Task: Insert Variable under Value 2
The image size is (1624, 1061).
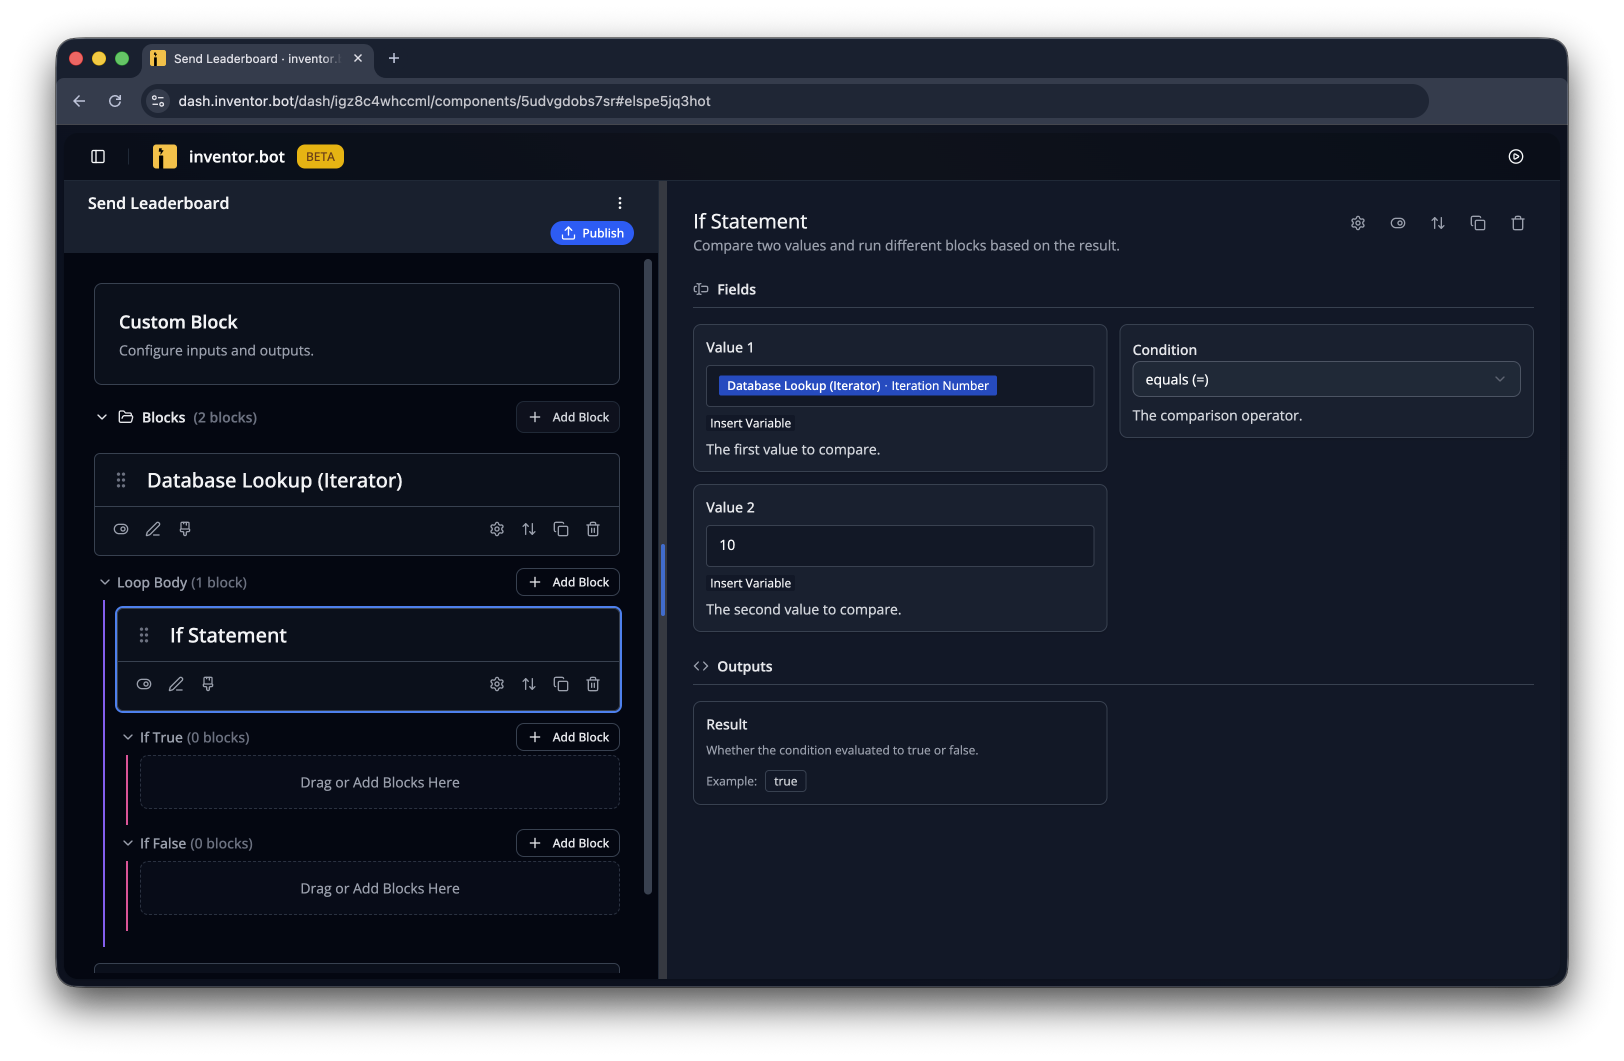Action: click(x=750, y=583)
